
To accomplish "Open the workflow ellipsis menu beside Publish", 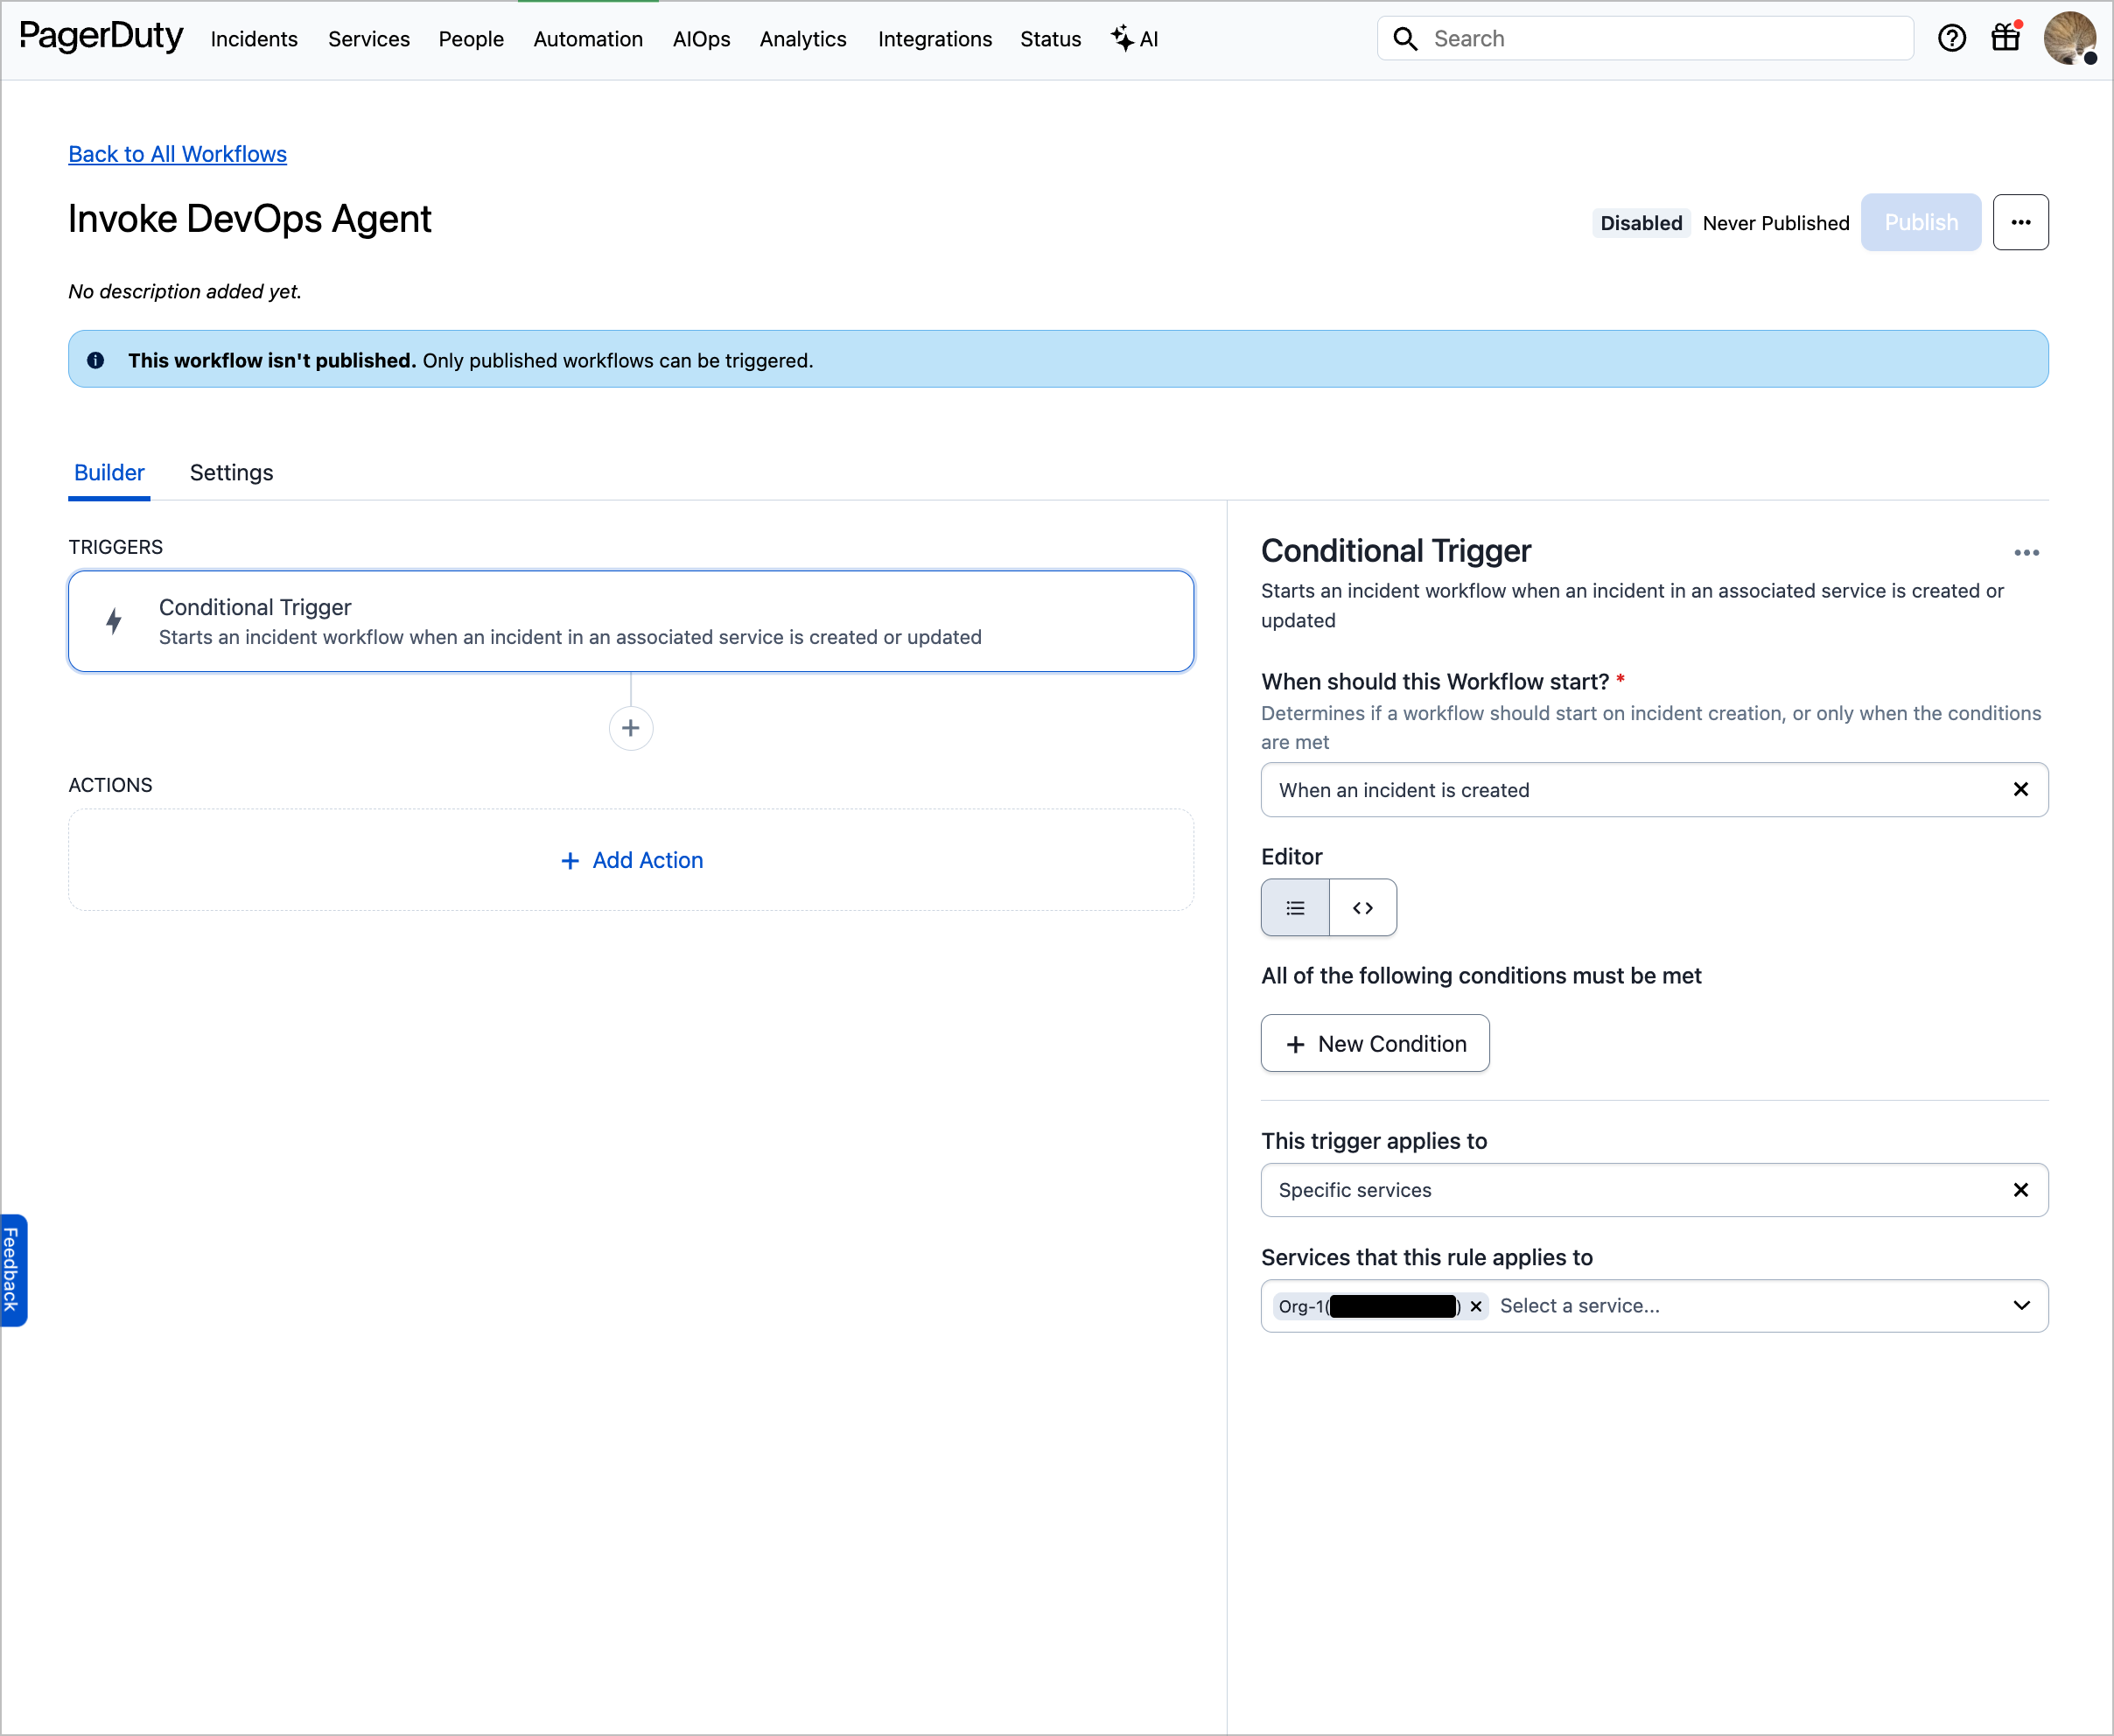I will 2020,223.
